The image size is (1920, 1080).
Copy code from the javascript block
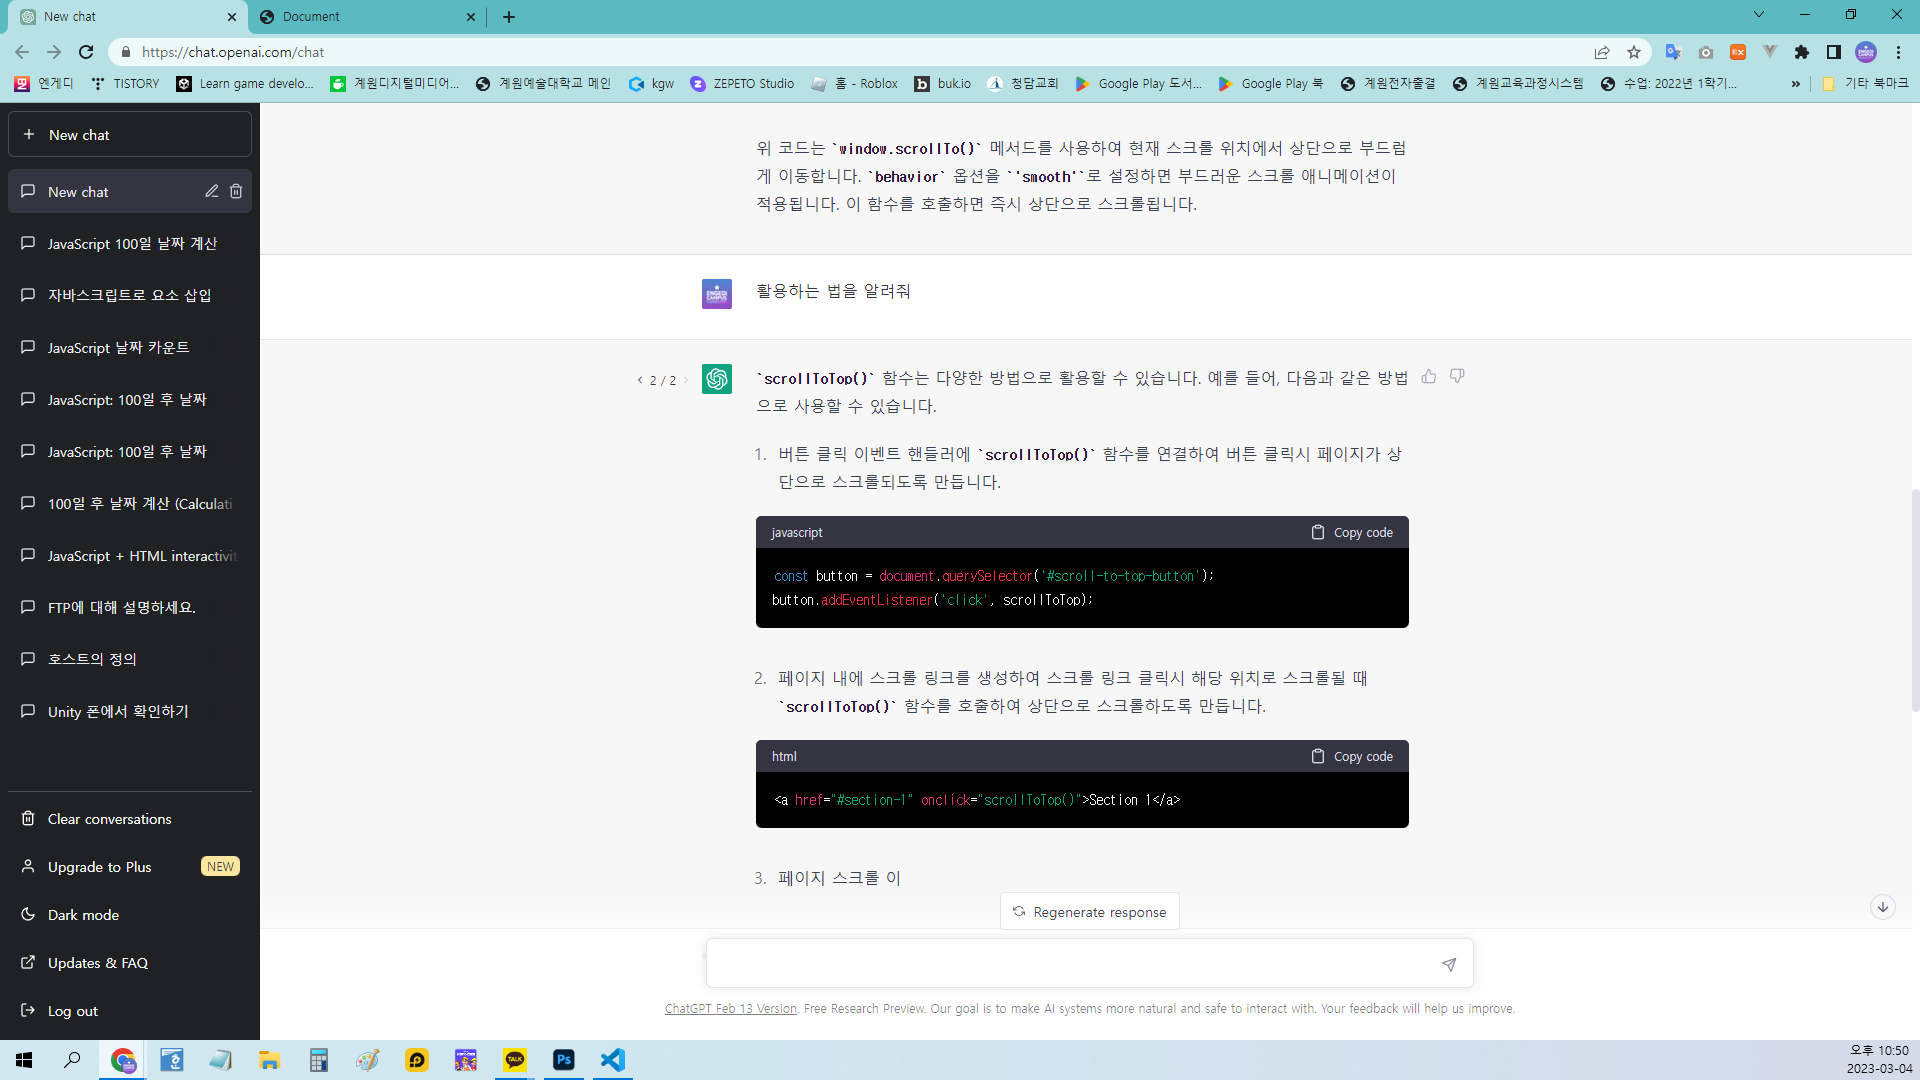1352,533
